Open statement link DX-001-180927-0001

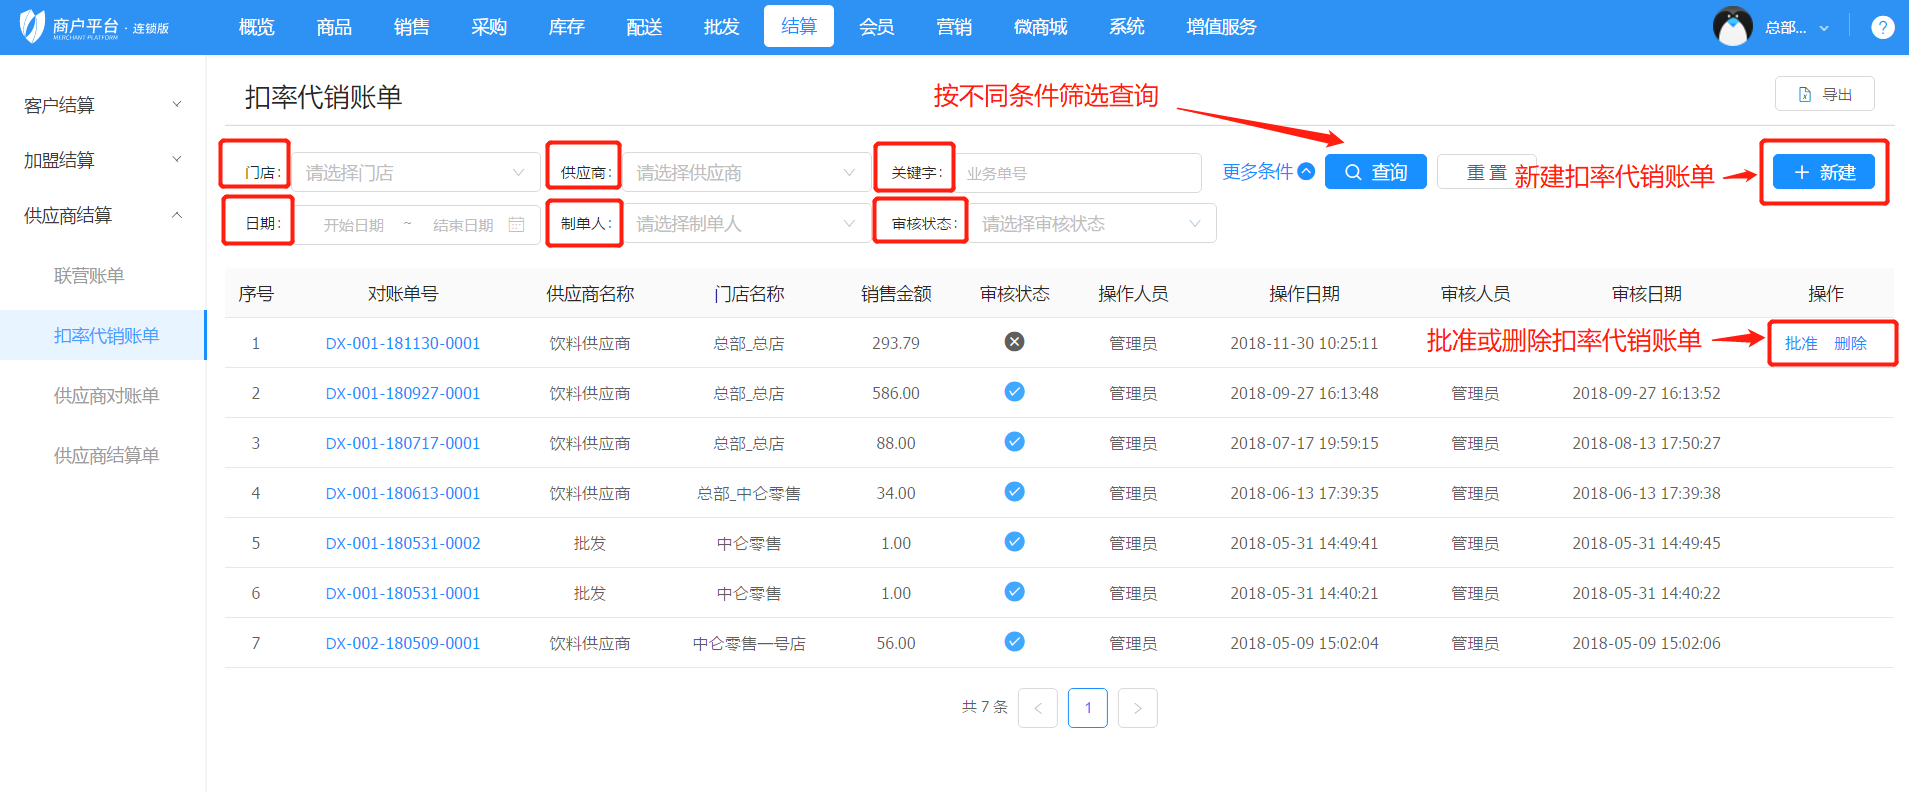click(x=402, y=393)
